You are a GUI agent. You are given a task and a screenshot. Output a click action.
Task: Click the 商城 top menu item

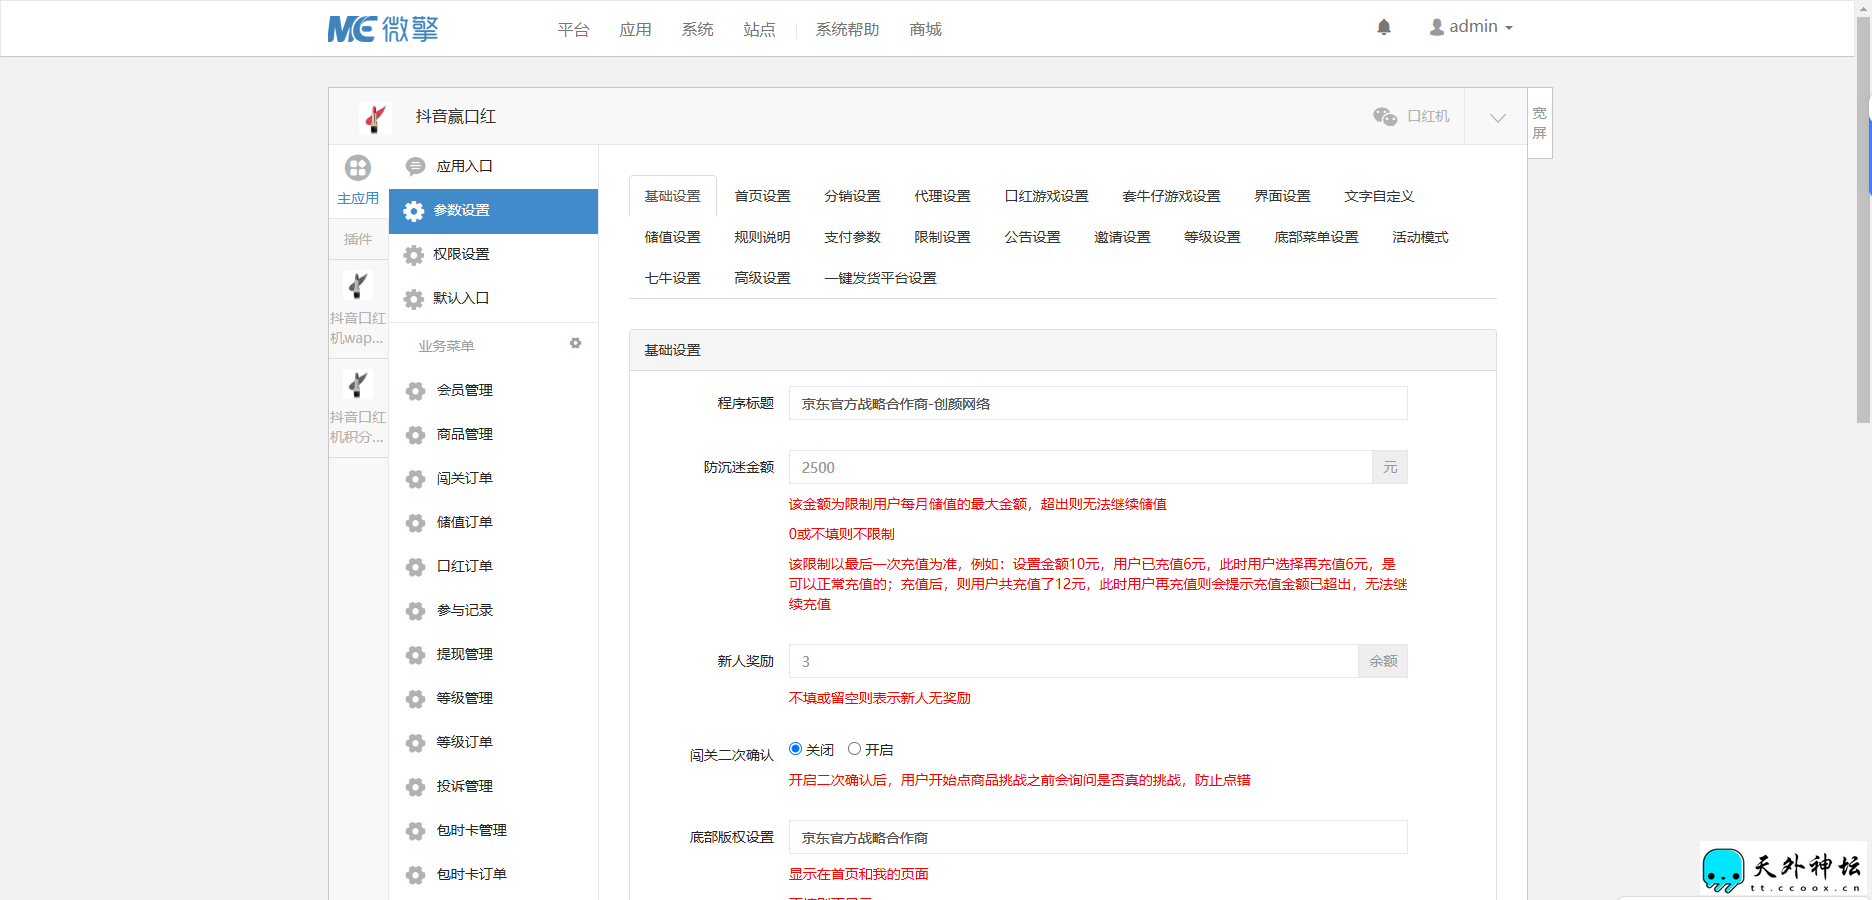[925, 30]
